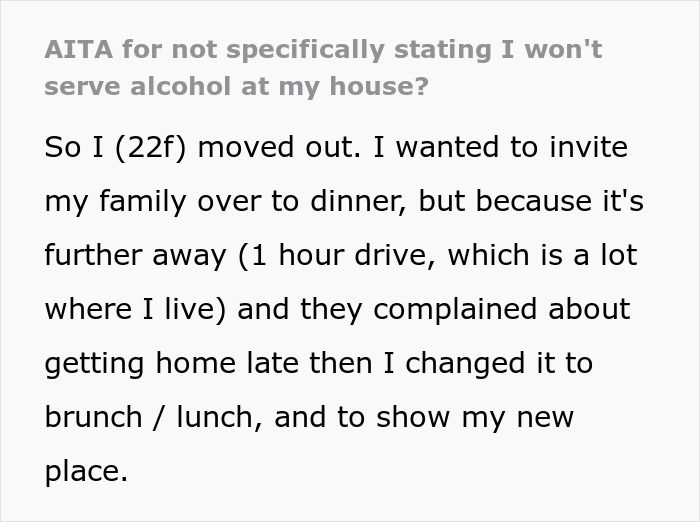This screenshot has width=700, height=522.
Task: Click 'serve alcohol at my house?' title line
Action: tap(236, 86)
